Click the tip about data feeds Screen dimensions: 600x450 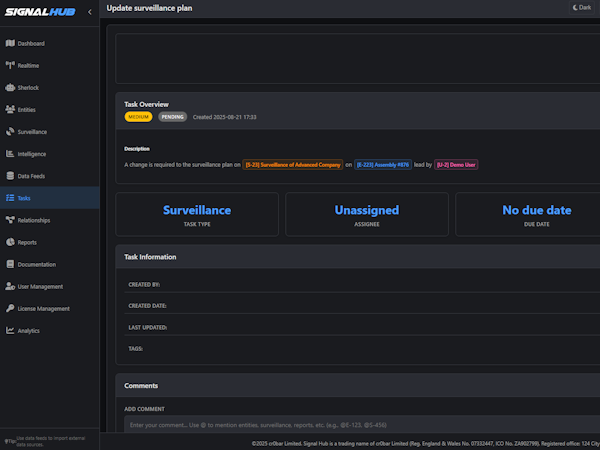(45, 441)
